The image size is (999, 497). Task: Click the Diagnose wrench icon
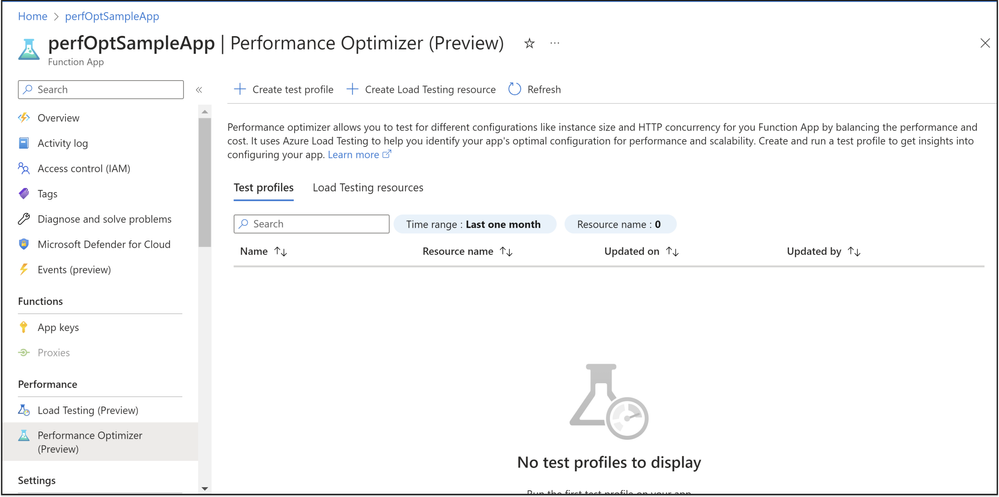24,219
